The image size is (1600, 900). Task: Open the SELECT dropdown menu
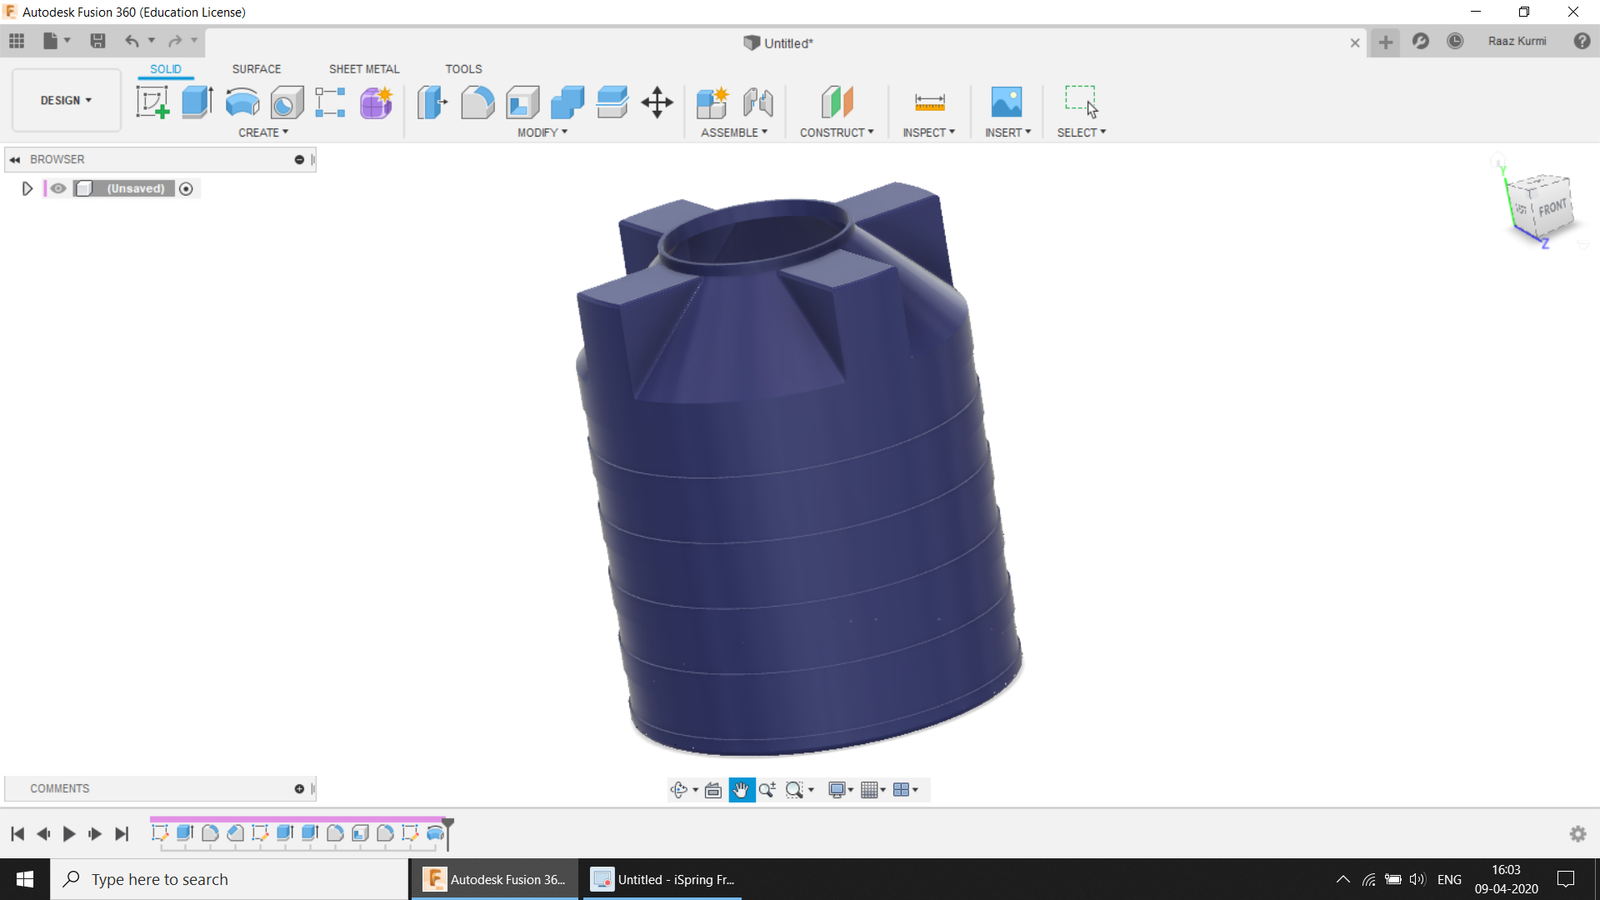pyautogui.click(x=1082, y=132)
